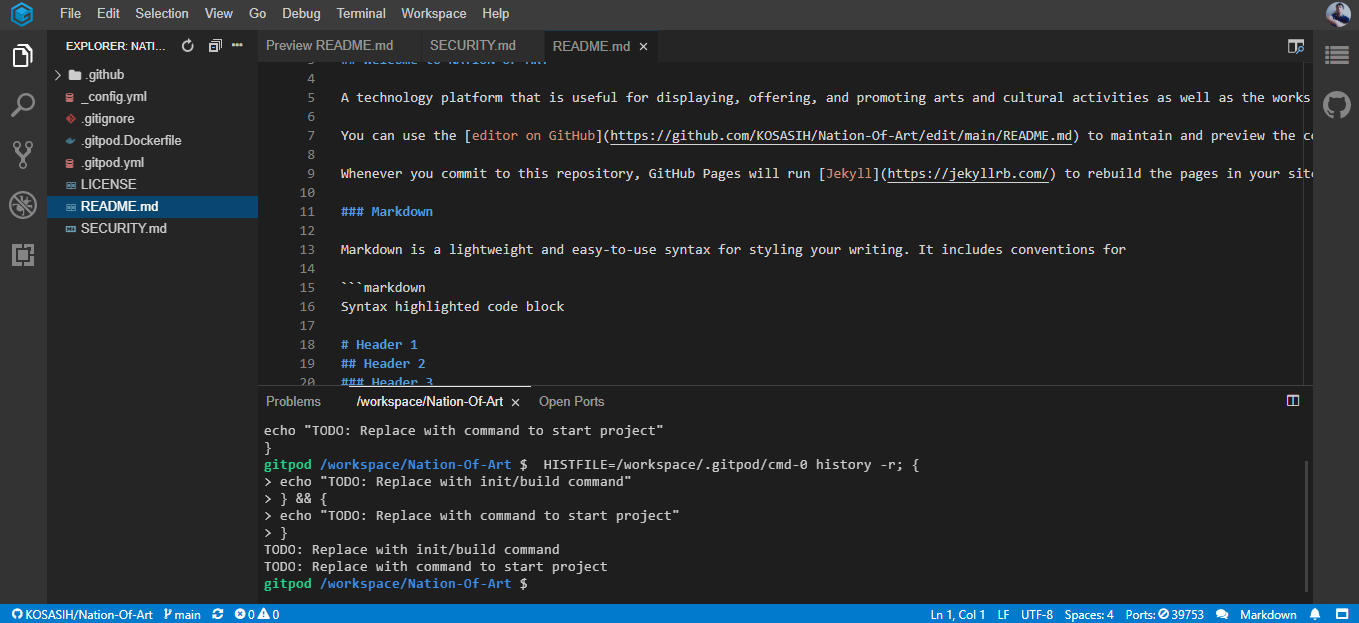This screenshot has width=1359, height=623.
Task: Switch to SECURITY.md editor tab
Action: click(x=473, y=46)
